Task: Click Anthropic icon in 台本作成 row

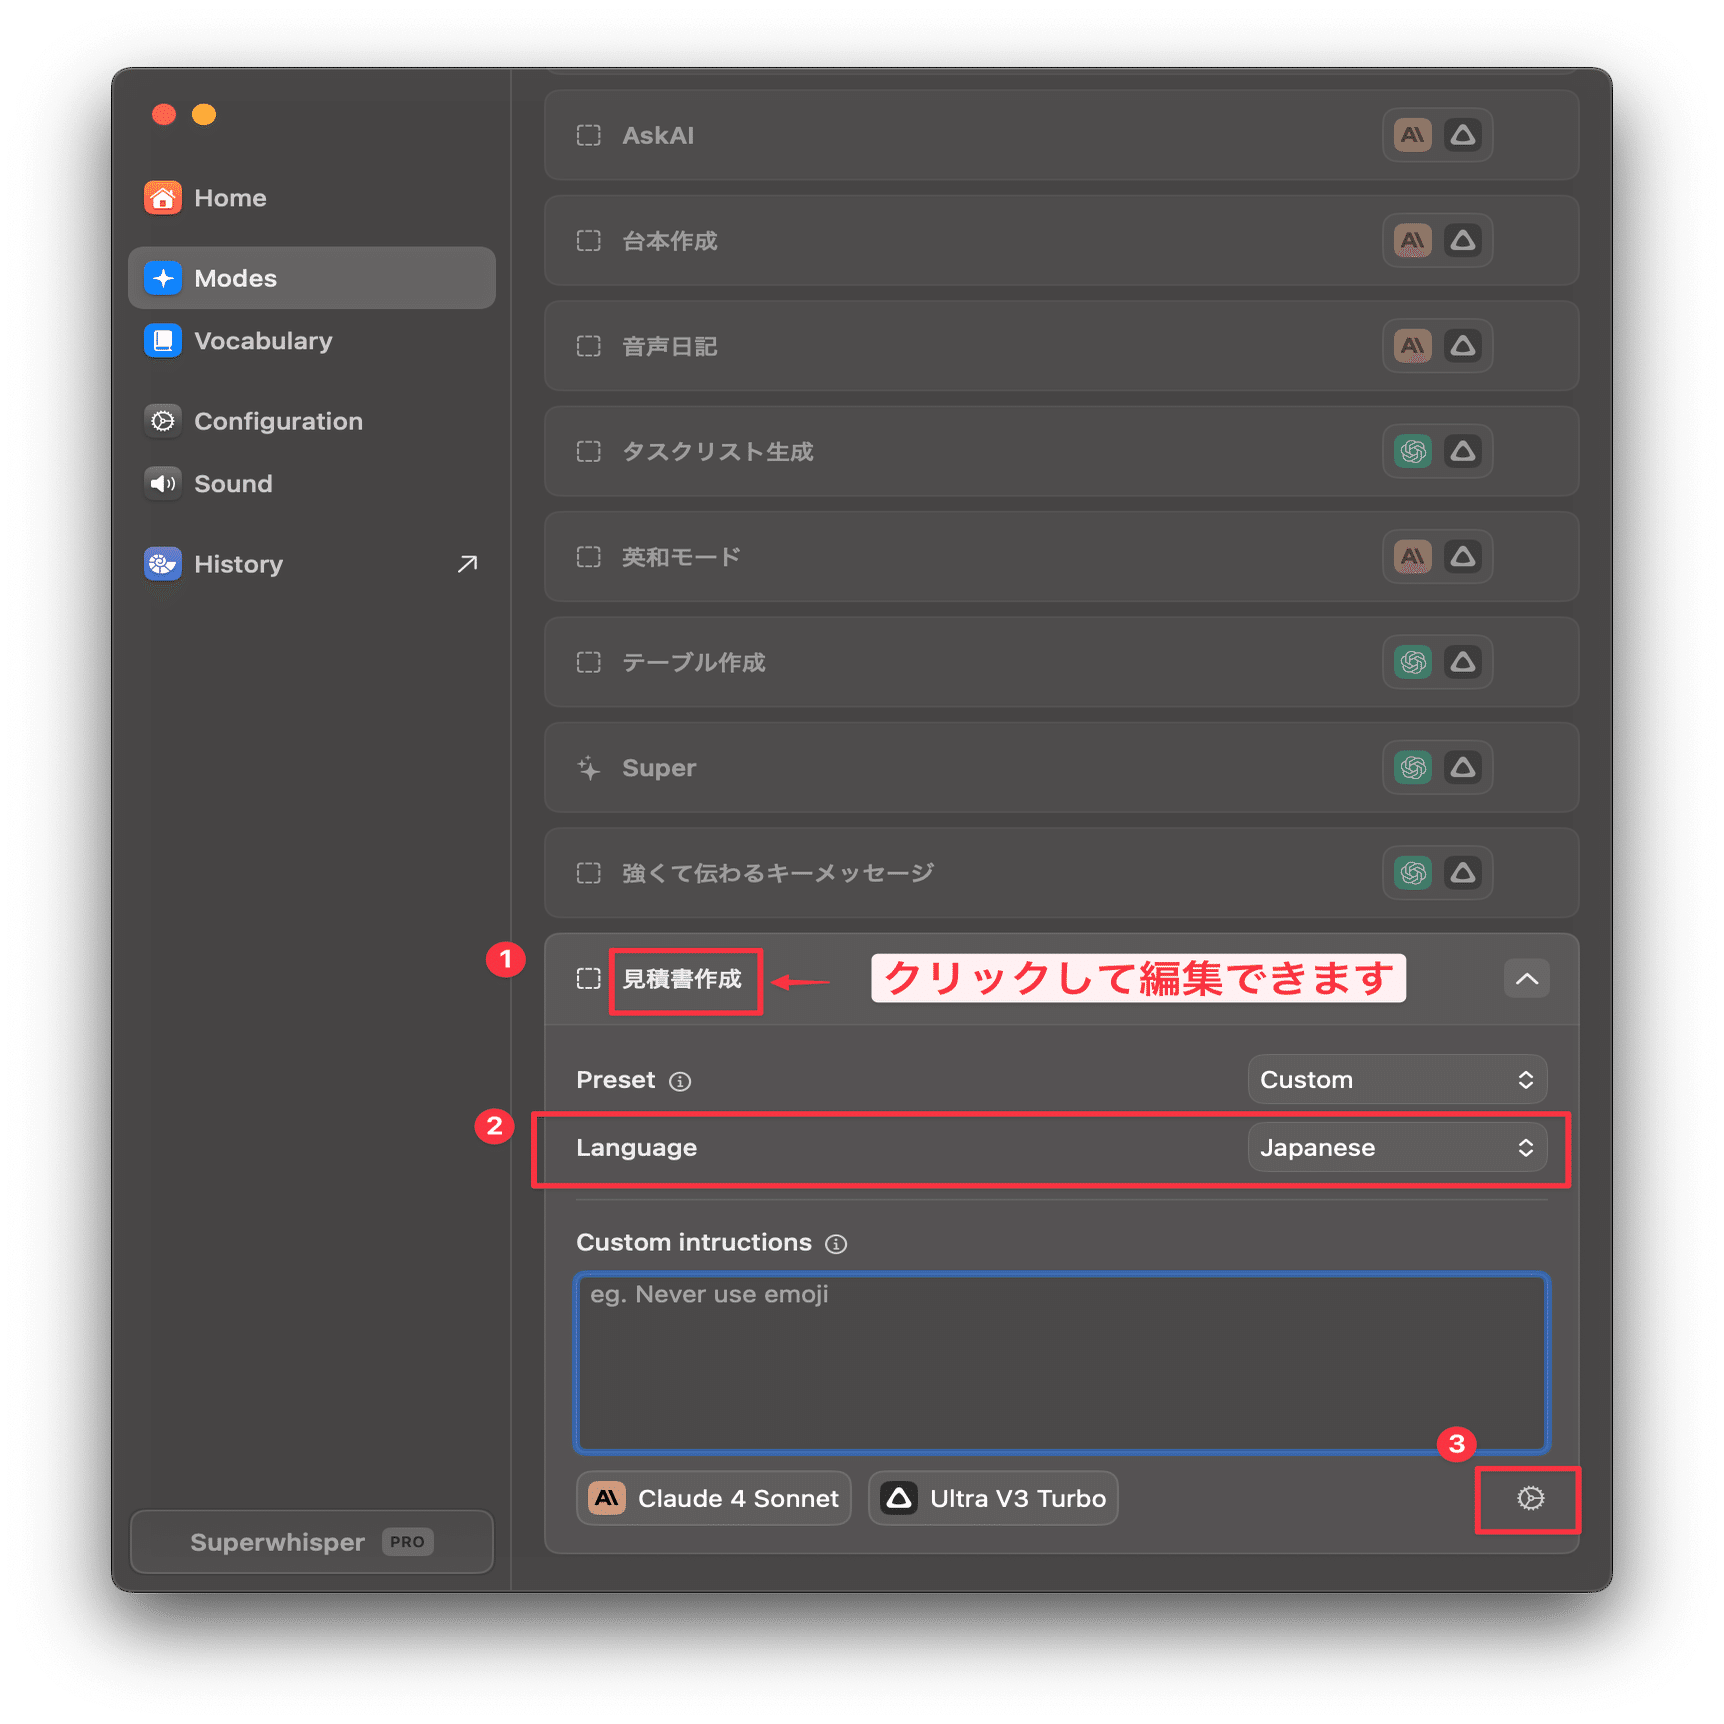Action: point(1413,241)
